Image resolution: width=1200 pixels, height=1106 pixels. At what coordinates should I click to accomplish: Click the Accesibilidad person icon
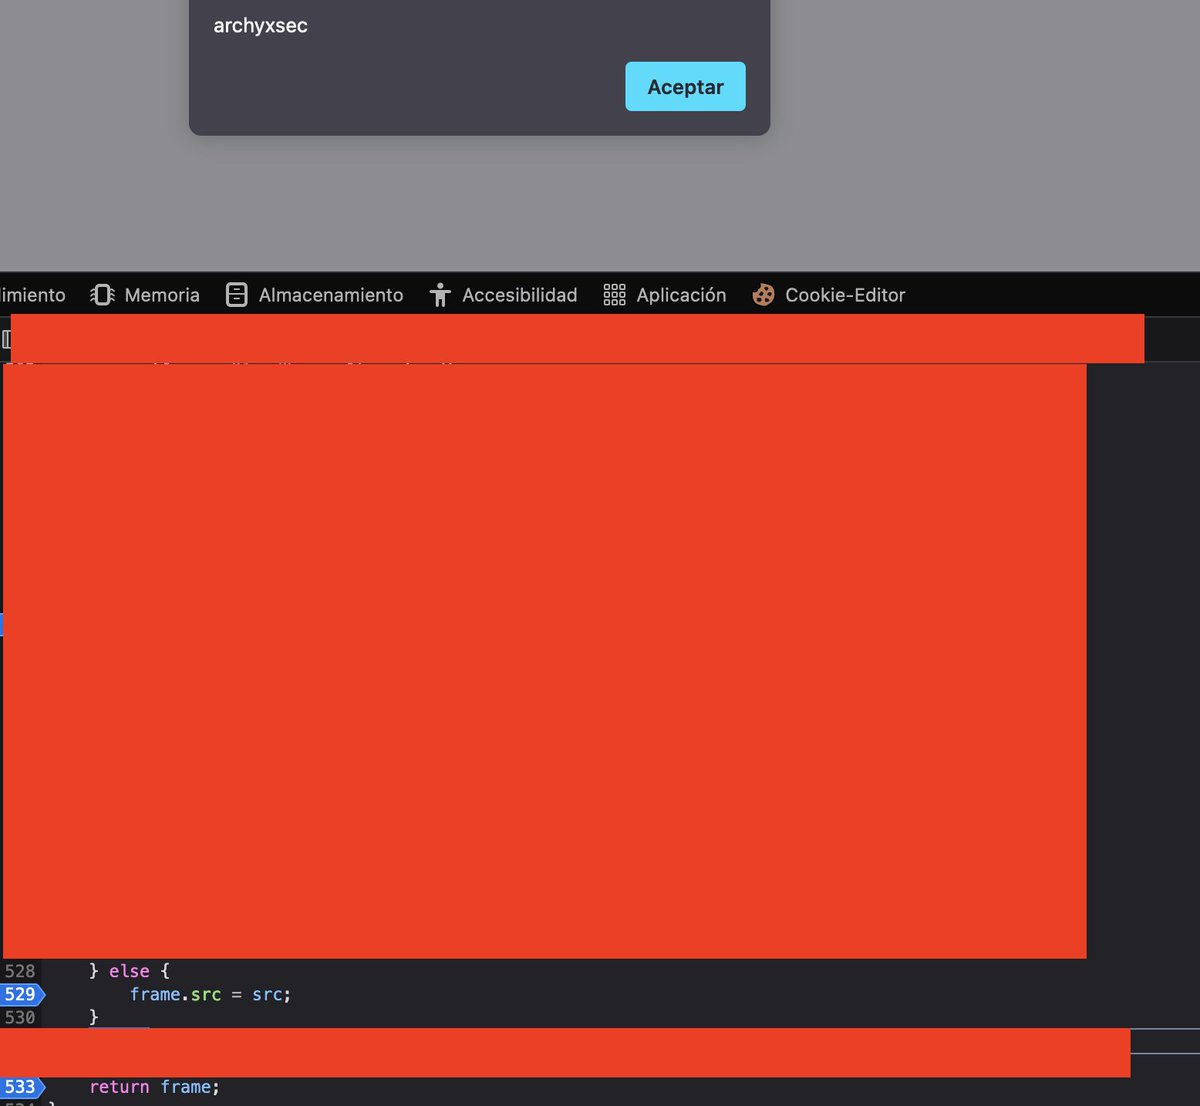[x=440, y=295]
